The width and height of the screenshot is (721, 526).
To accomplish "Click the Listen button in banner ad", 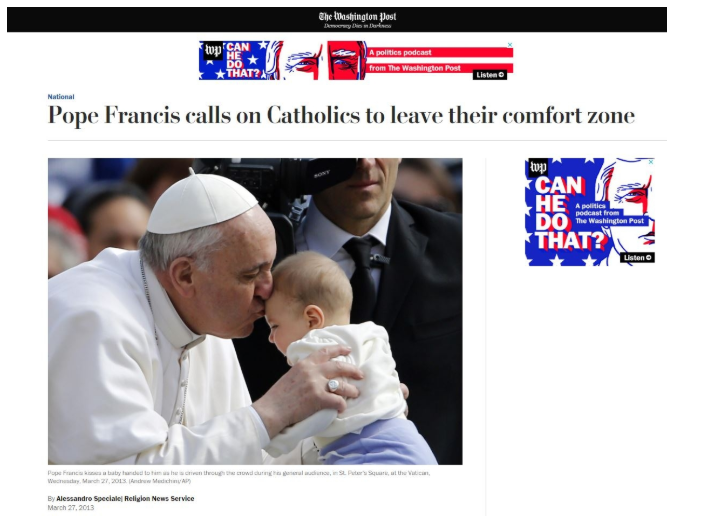I will [x=490, y=74].
